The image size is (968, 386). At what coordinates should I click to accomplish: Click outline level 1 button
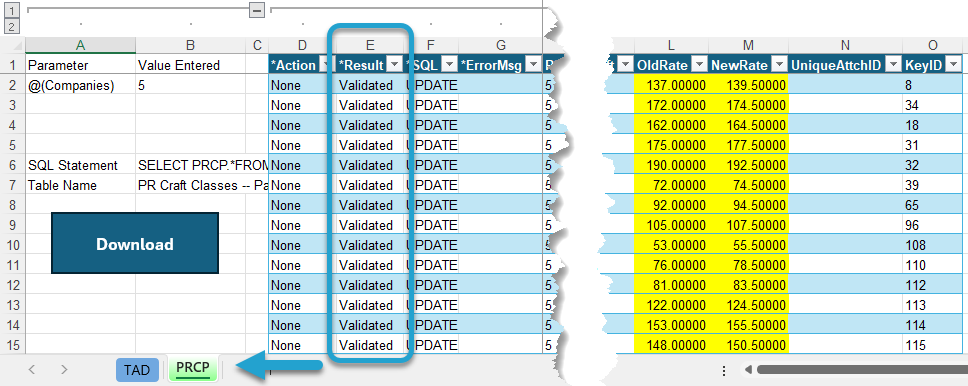pos(12,10)
